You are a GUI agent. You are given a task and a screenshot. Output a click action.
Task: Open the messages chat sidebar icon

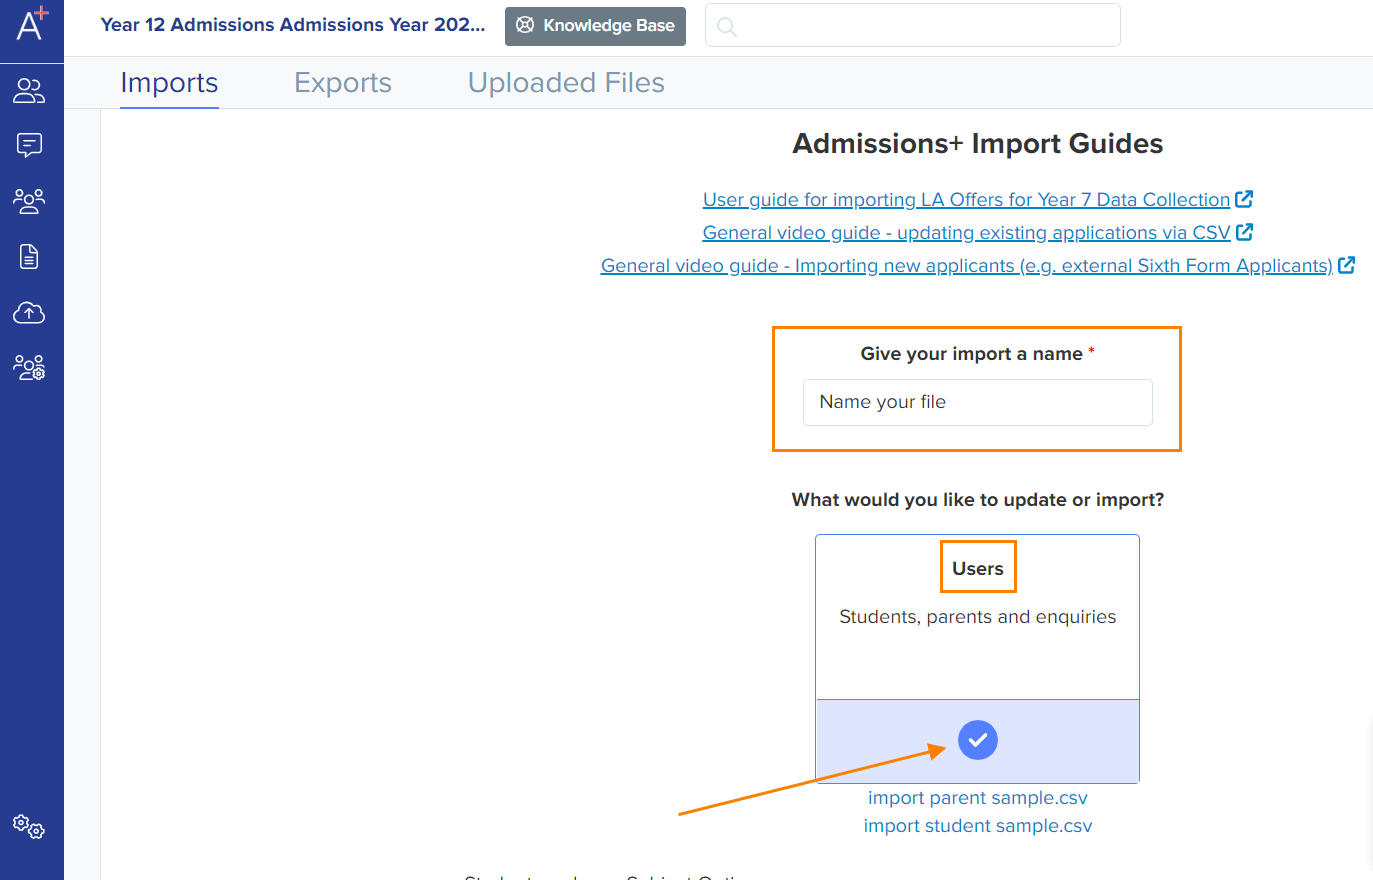(x=29, y=146)
